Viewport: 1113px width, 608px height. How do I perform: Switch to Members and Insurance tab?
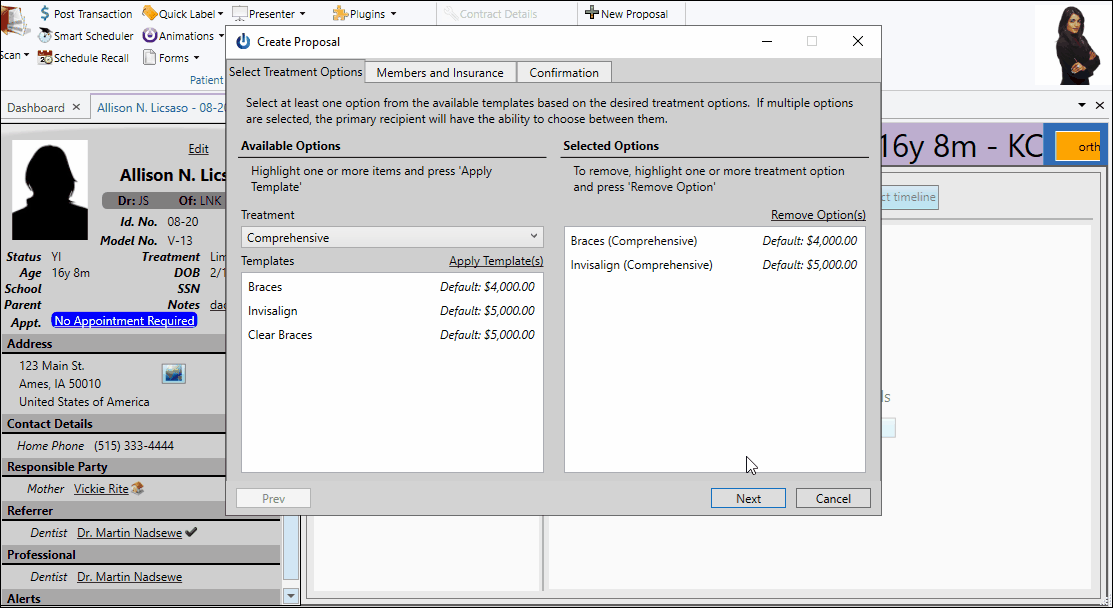point(440,73)
